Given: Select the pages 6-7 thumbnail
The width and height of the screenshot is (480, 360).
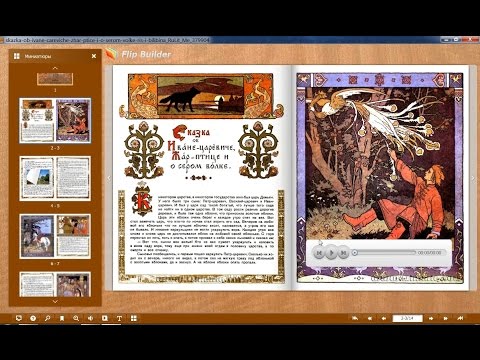Looking at the screenshot, I should point(55,236).
